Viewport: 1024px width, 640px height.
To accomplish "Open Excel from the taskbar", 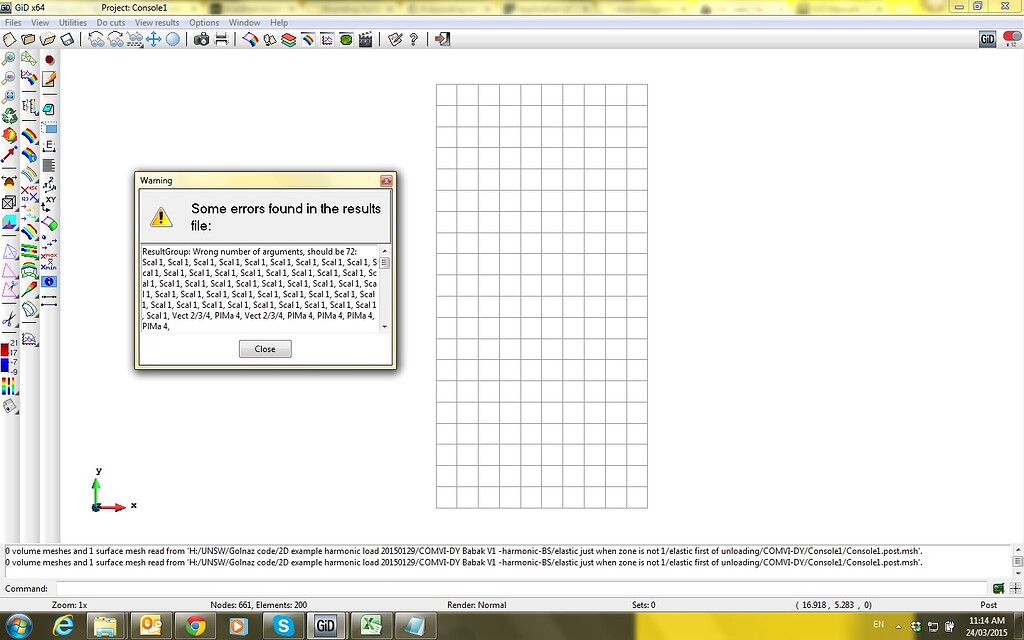I will click(370, 625).
